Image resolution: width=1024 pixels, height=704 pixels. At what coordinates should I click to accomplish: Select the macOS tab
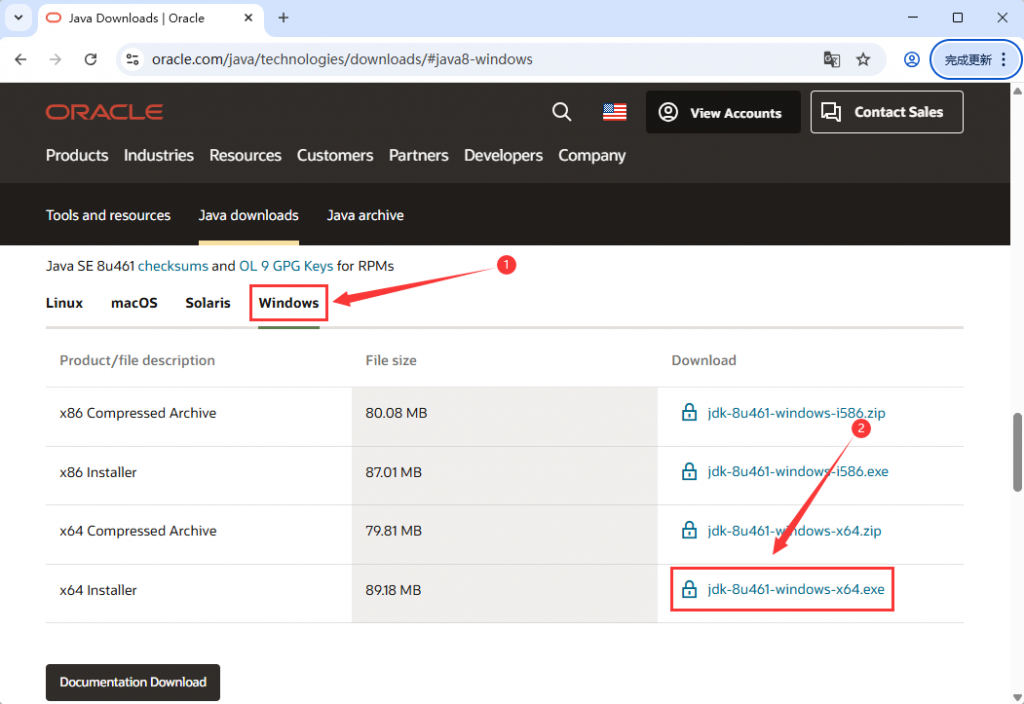tap(134, 302)
